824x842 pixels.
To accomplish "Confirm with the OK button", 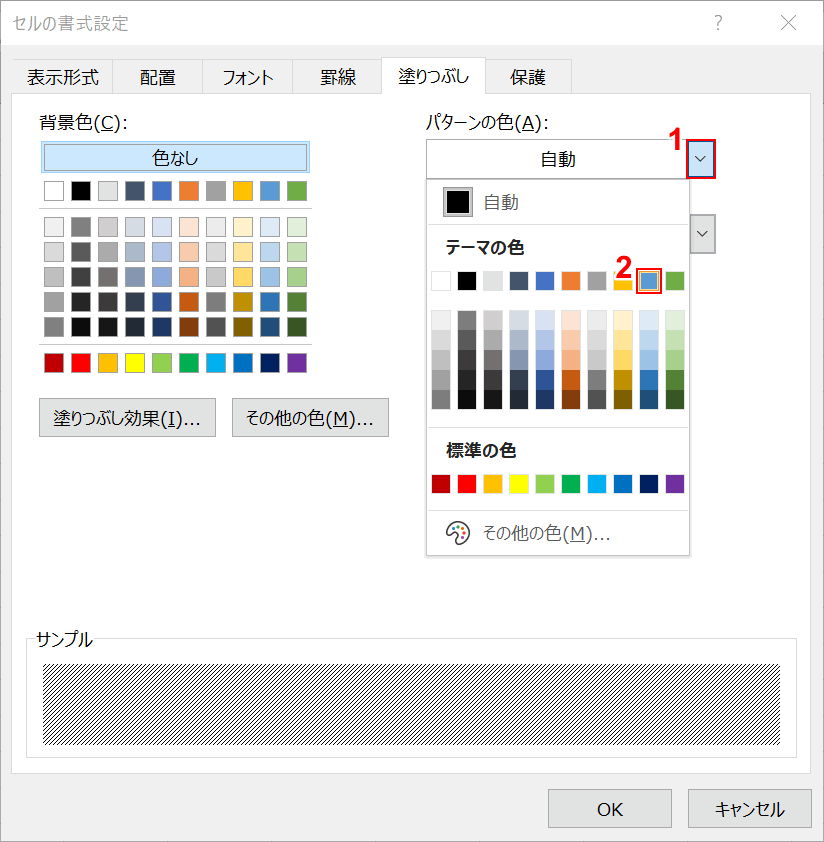I will [x=610, y=809].
